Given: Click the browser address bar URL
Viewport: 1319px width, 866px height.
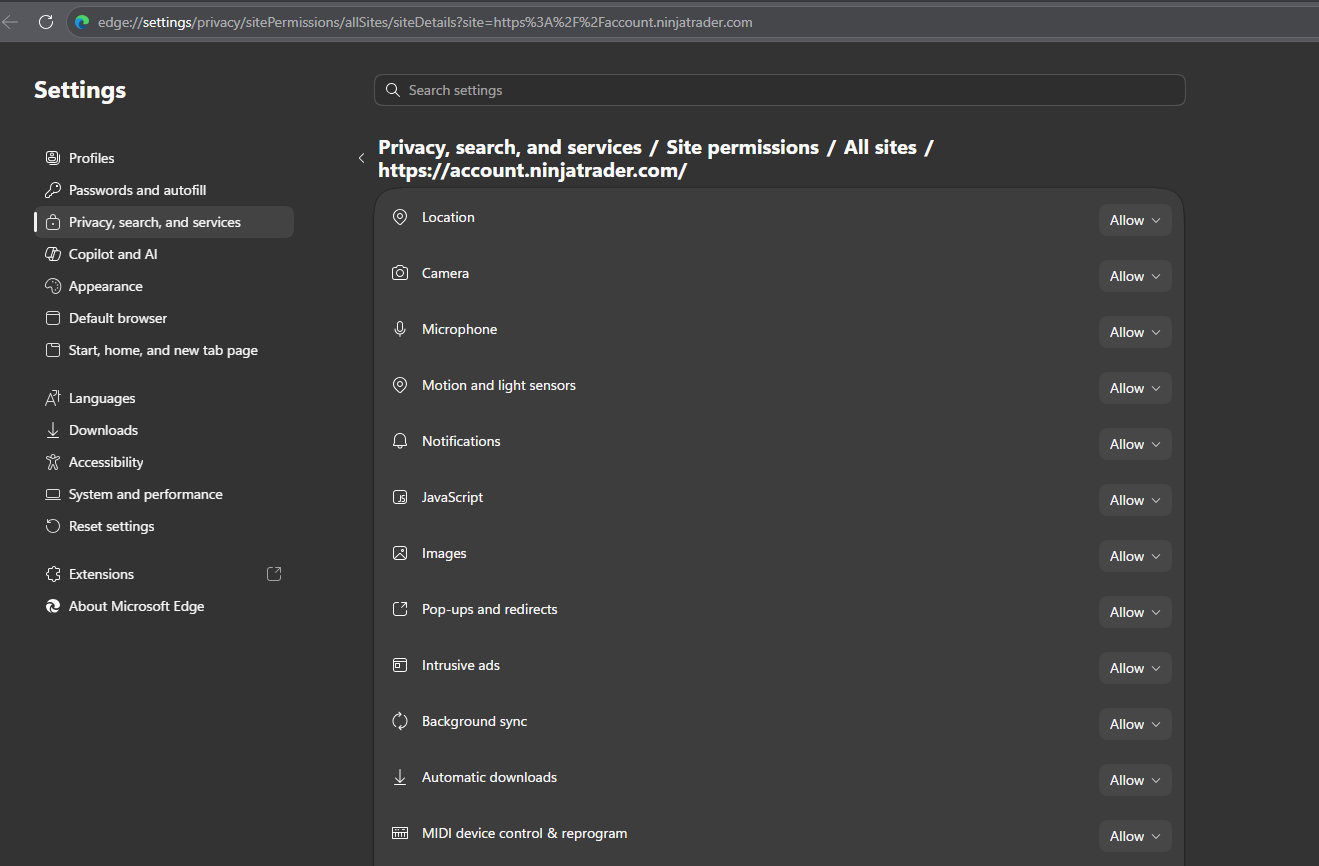Looking at the screenshot, I should pyautogui.click(x=425, y=22).
